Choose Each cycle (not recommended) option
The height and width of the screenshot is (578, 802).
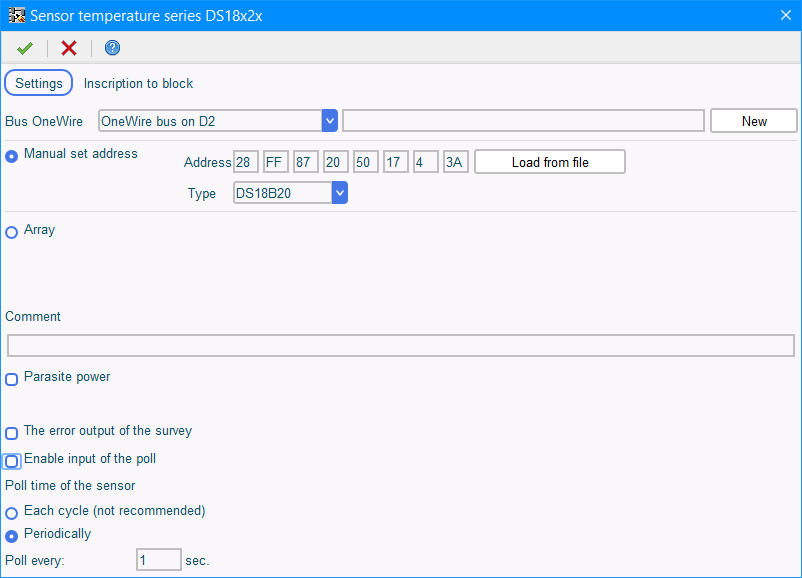12,513
